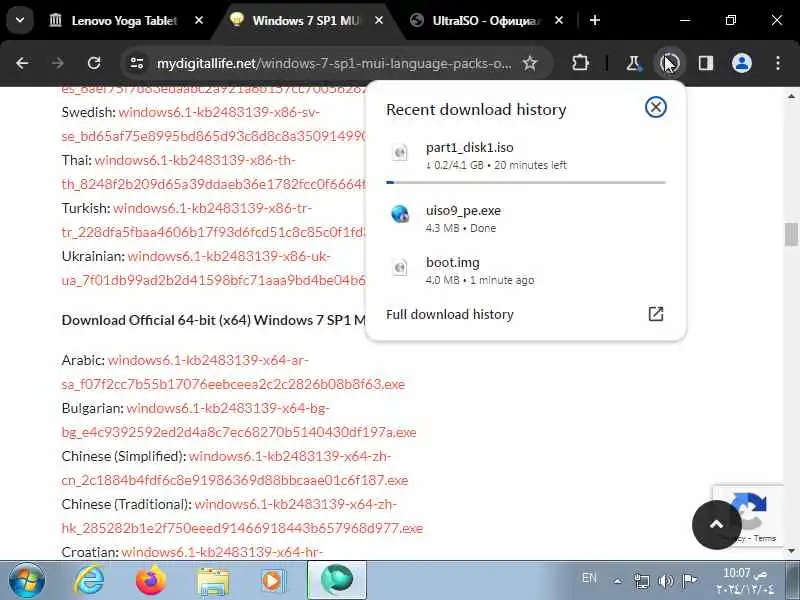Download the Thai x86 language pack link

pyautogui.click(x=214, y=172)
